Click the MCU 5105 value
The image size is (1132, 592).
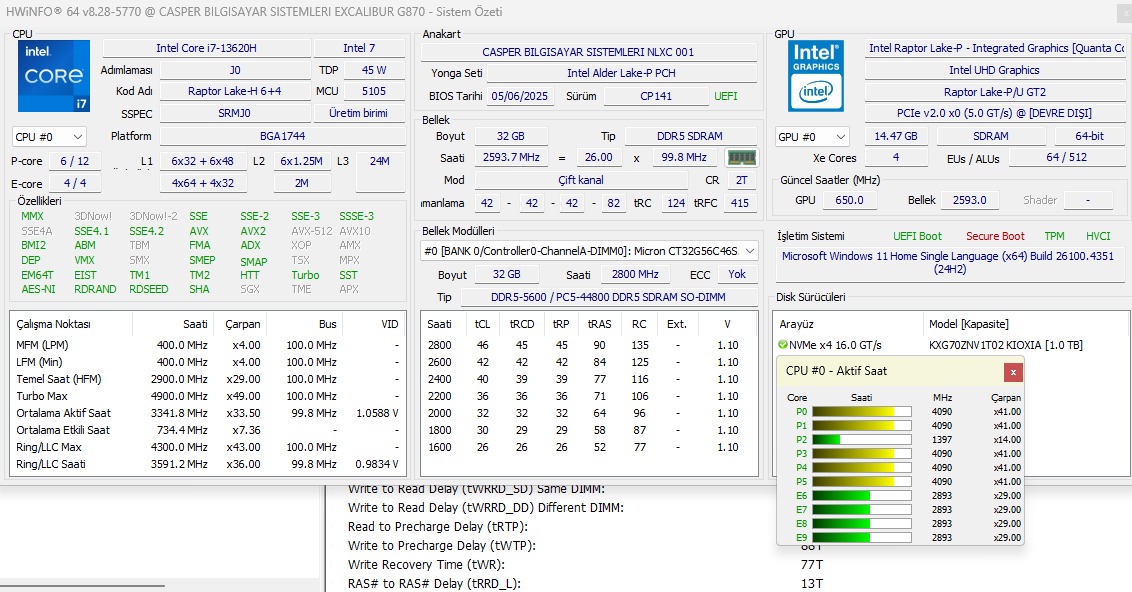pyautogui.click(x=374, y=92)
